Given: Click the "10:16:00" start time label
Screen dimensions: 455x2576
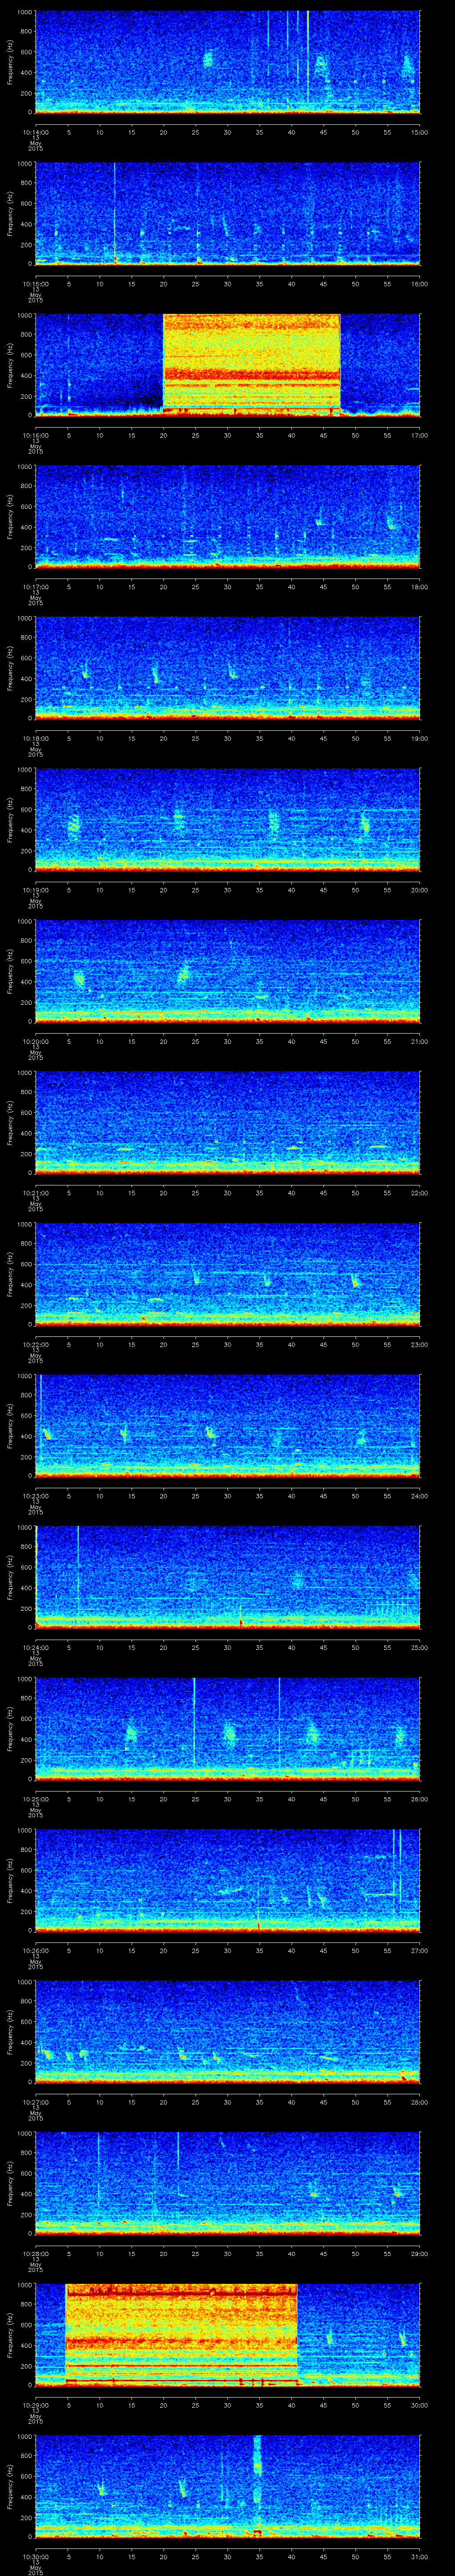Looking at the screenshot, I should (35, 434).
